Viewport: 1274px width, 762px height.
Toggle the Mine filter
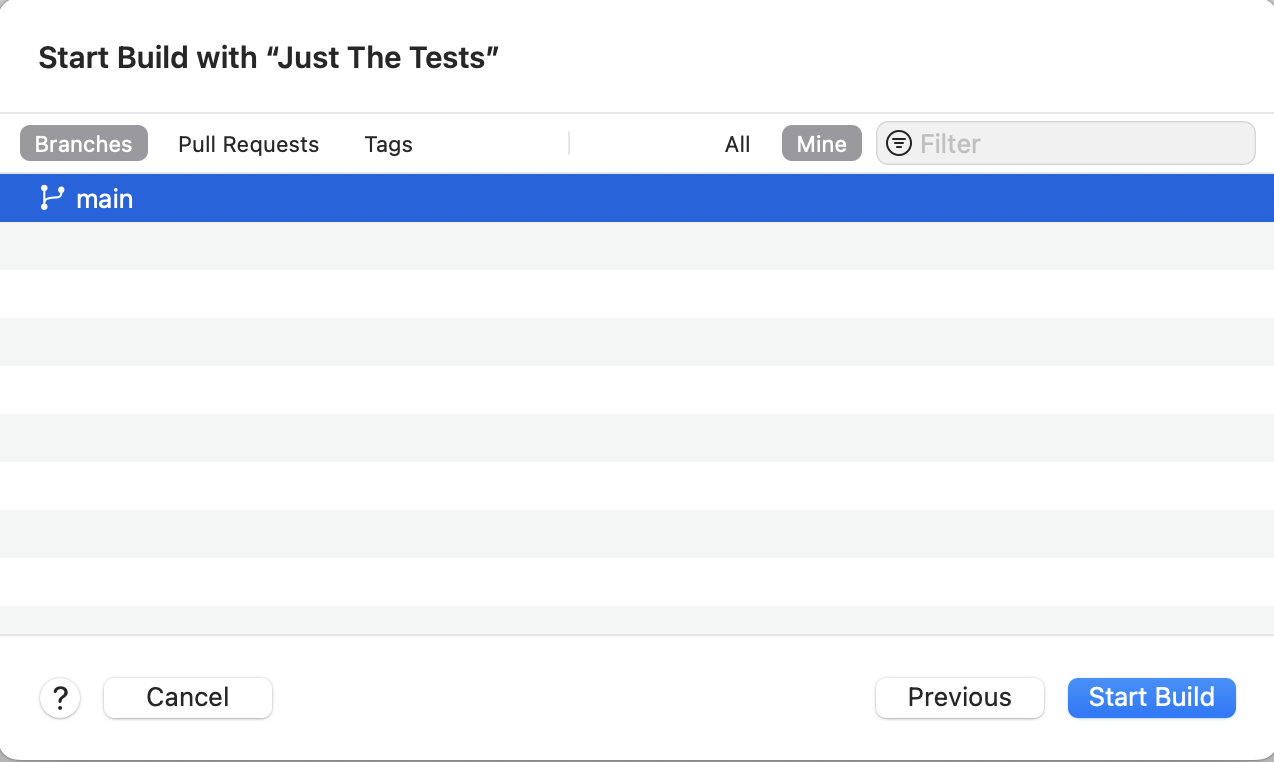[821, 144]
